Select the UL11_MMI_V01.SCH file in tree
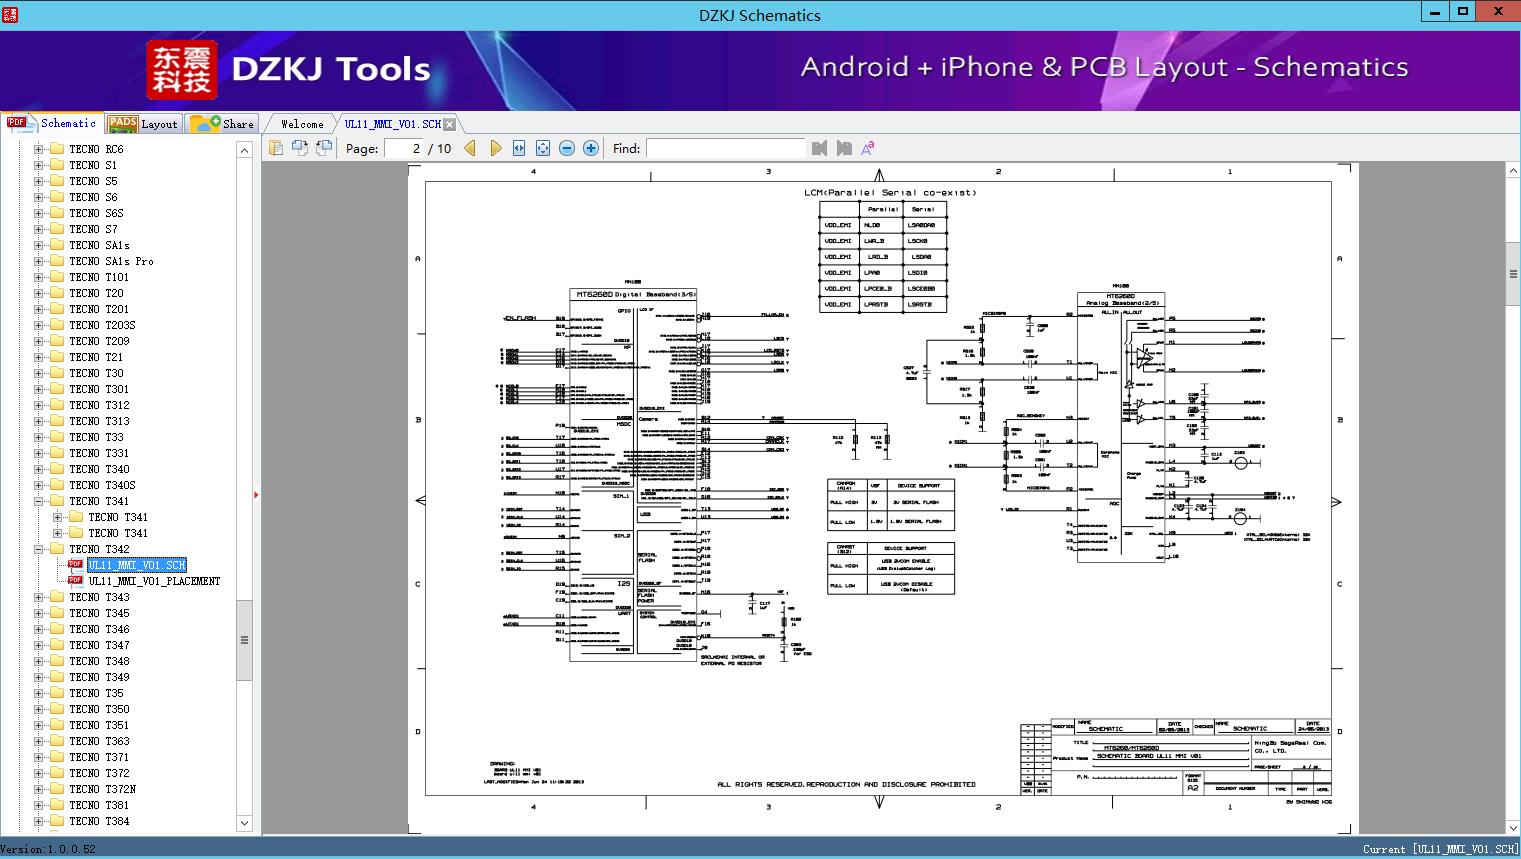The image size is (1521, 859). click(137, 565)
